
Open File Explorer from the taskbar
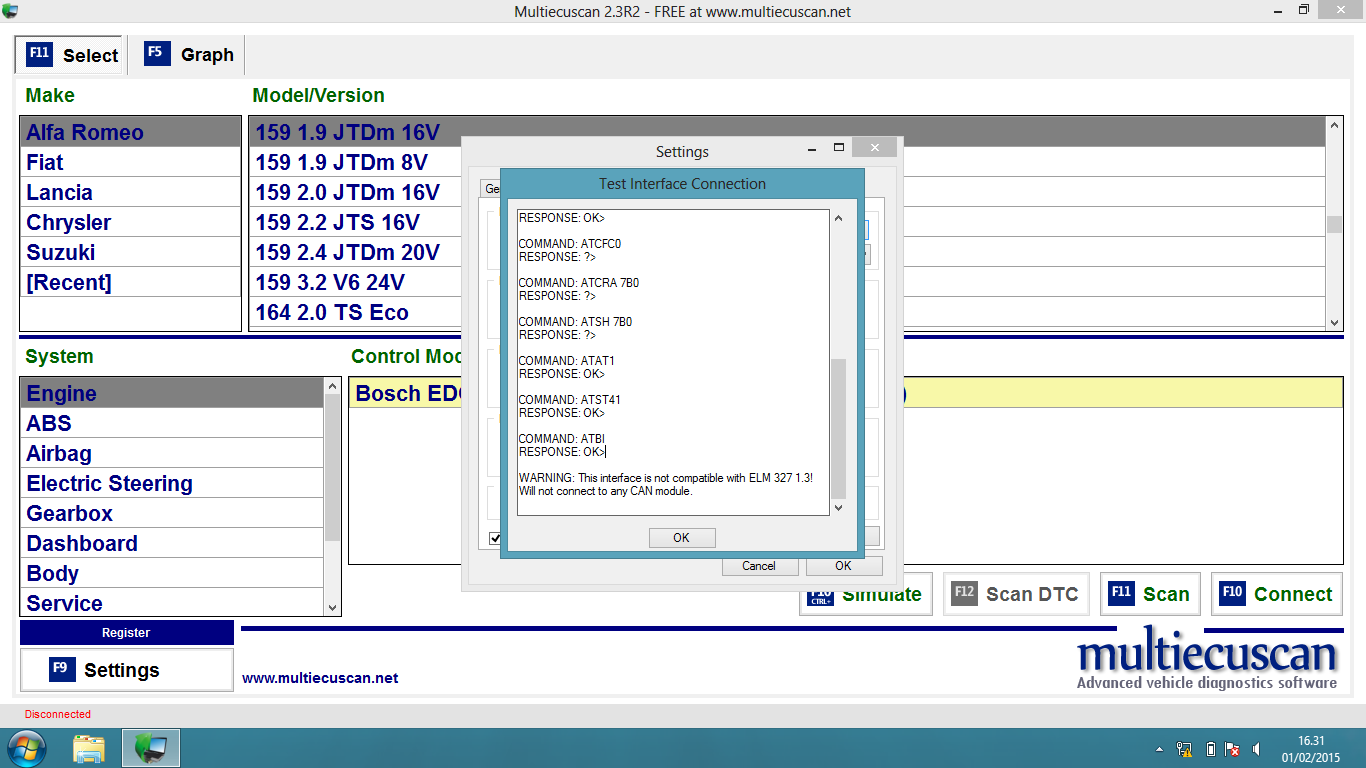89,748
